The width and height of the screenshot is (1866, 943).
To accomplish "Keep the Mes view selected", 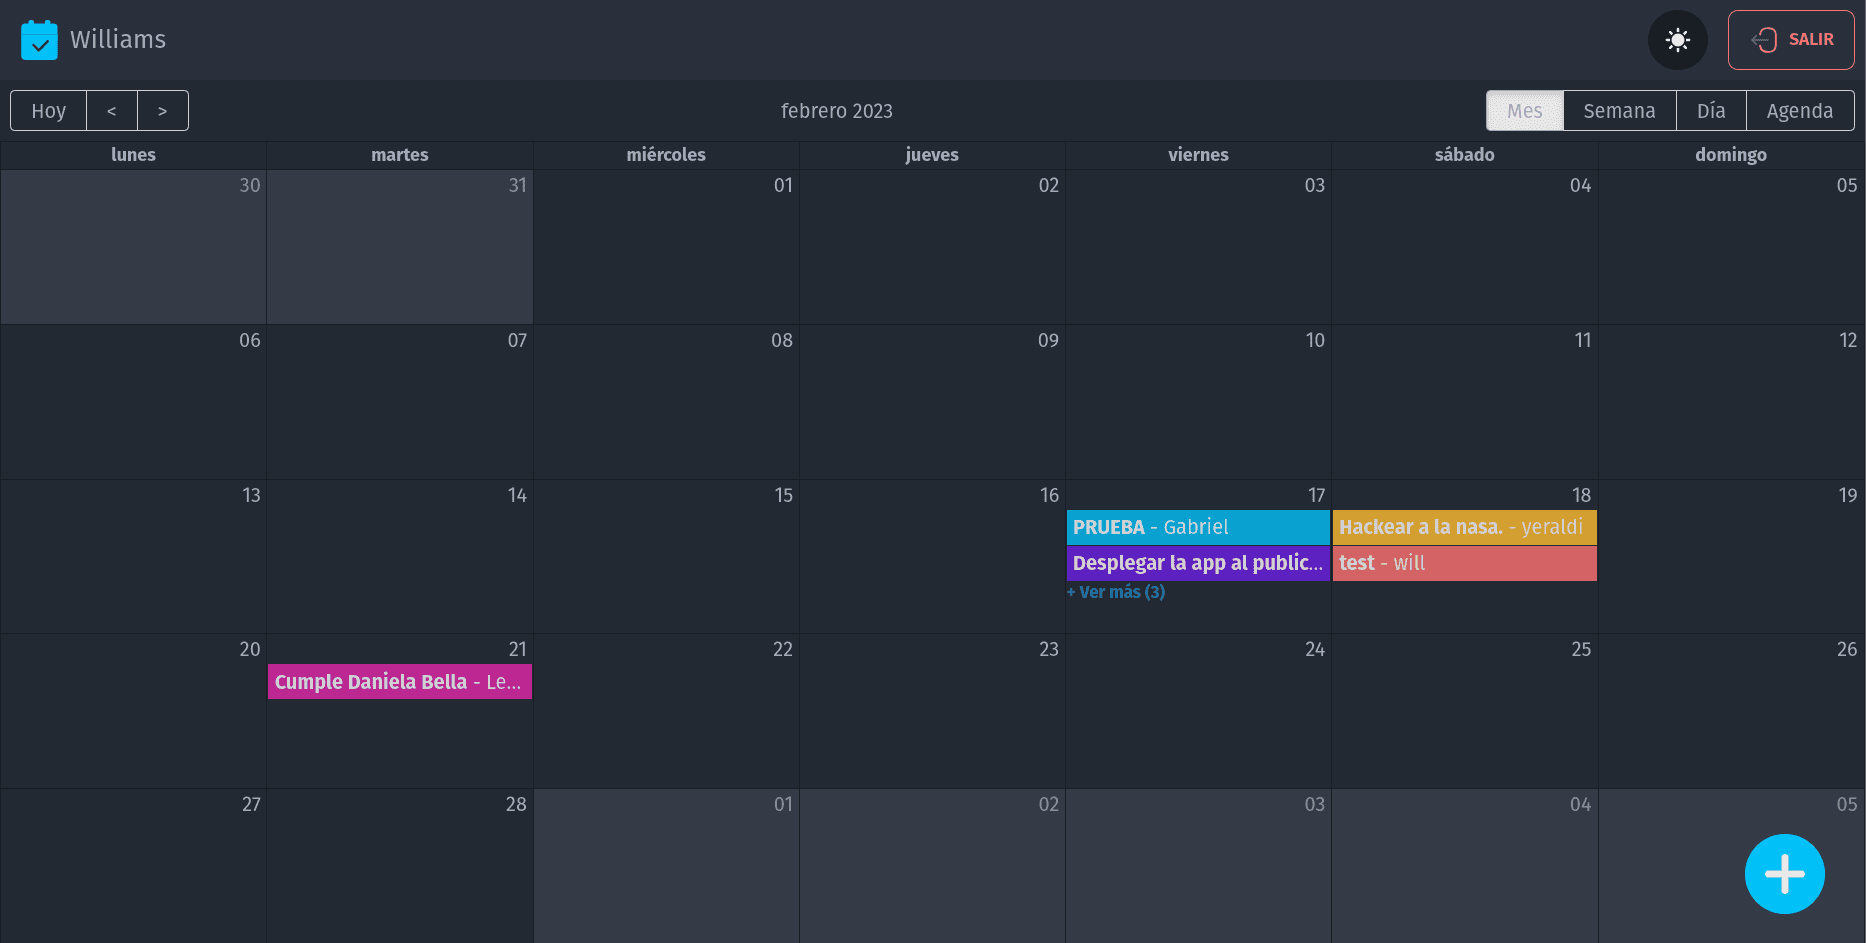I will click(1524, 110).
